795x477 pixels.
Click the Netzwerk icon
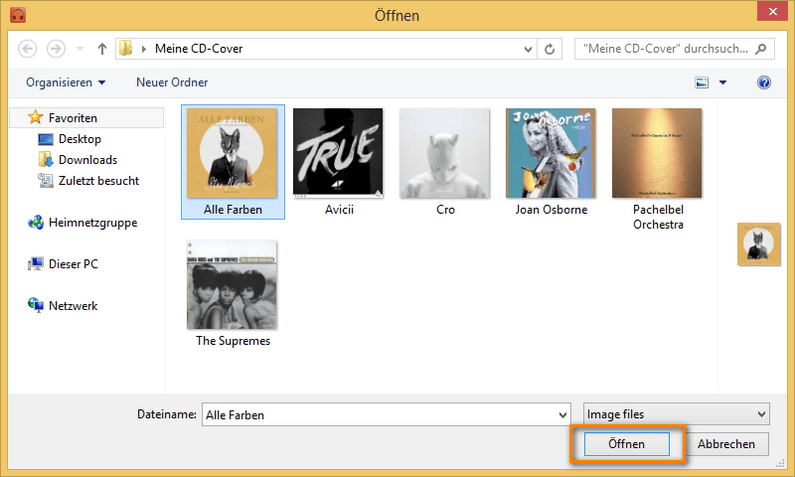click(35, 305)
